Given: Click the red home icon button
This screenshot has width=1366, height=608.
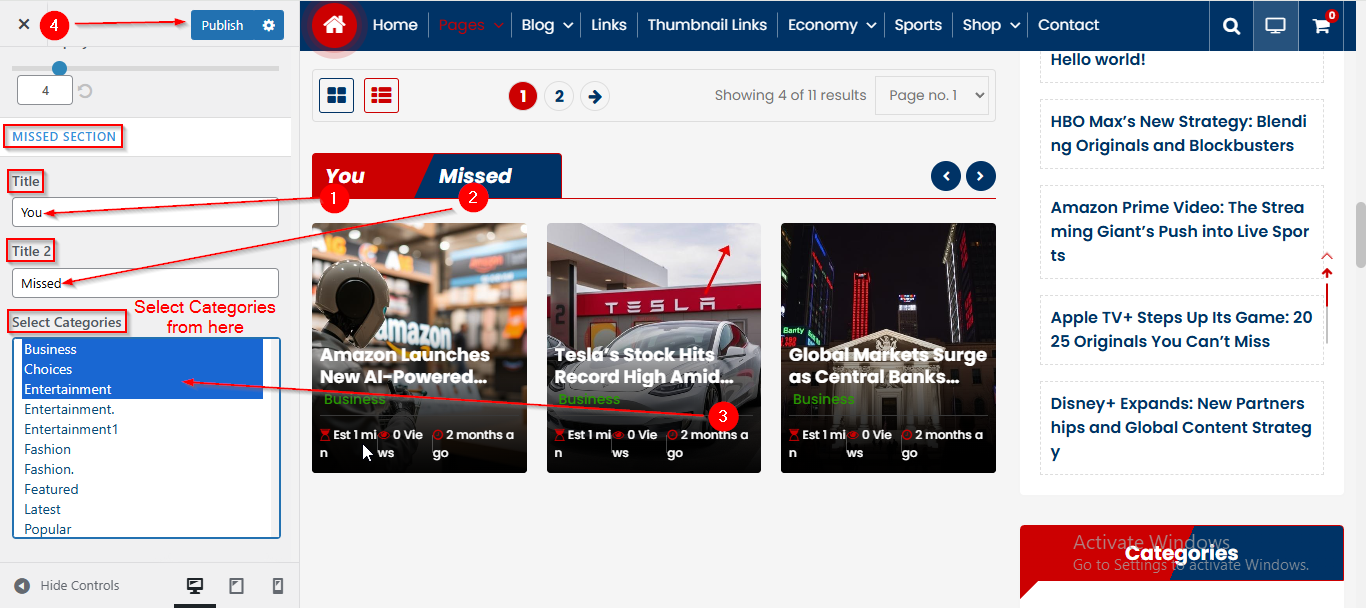Looking at the screenshot, I should 334,26.
